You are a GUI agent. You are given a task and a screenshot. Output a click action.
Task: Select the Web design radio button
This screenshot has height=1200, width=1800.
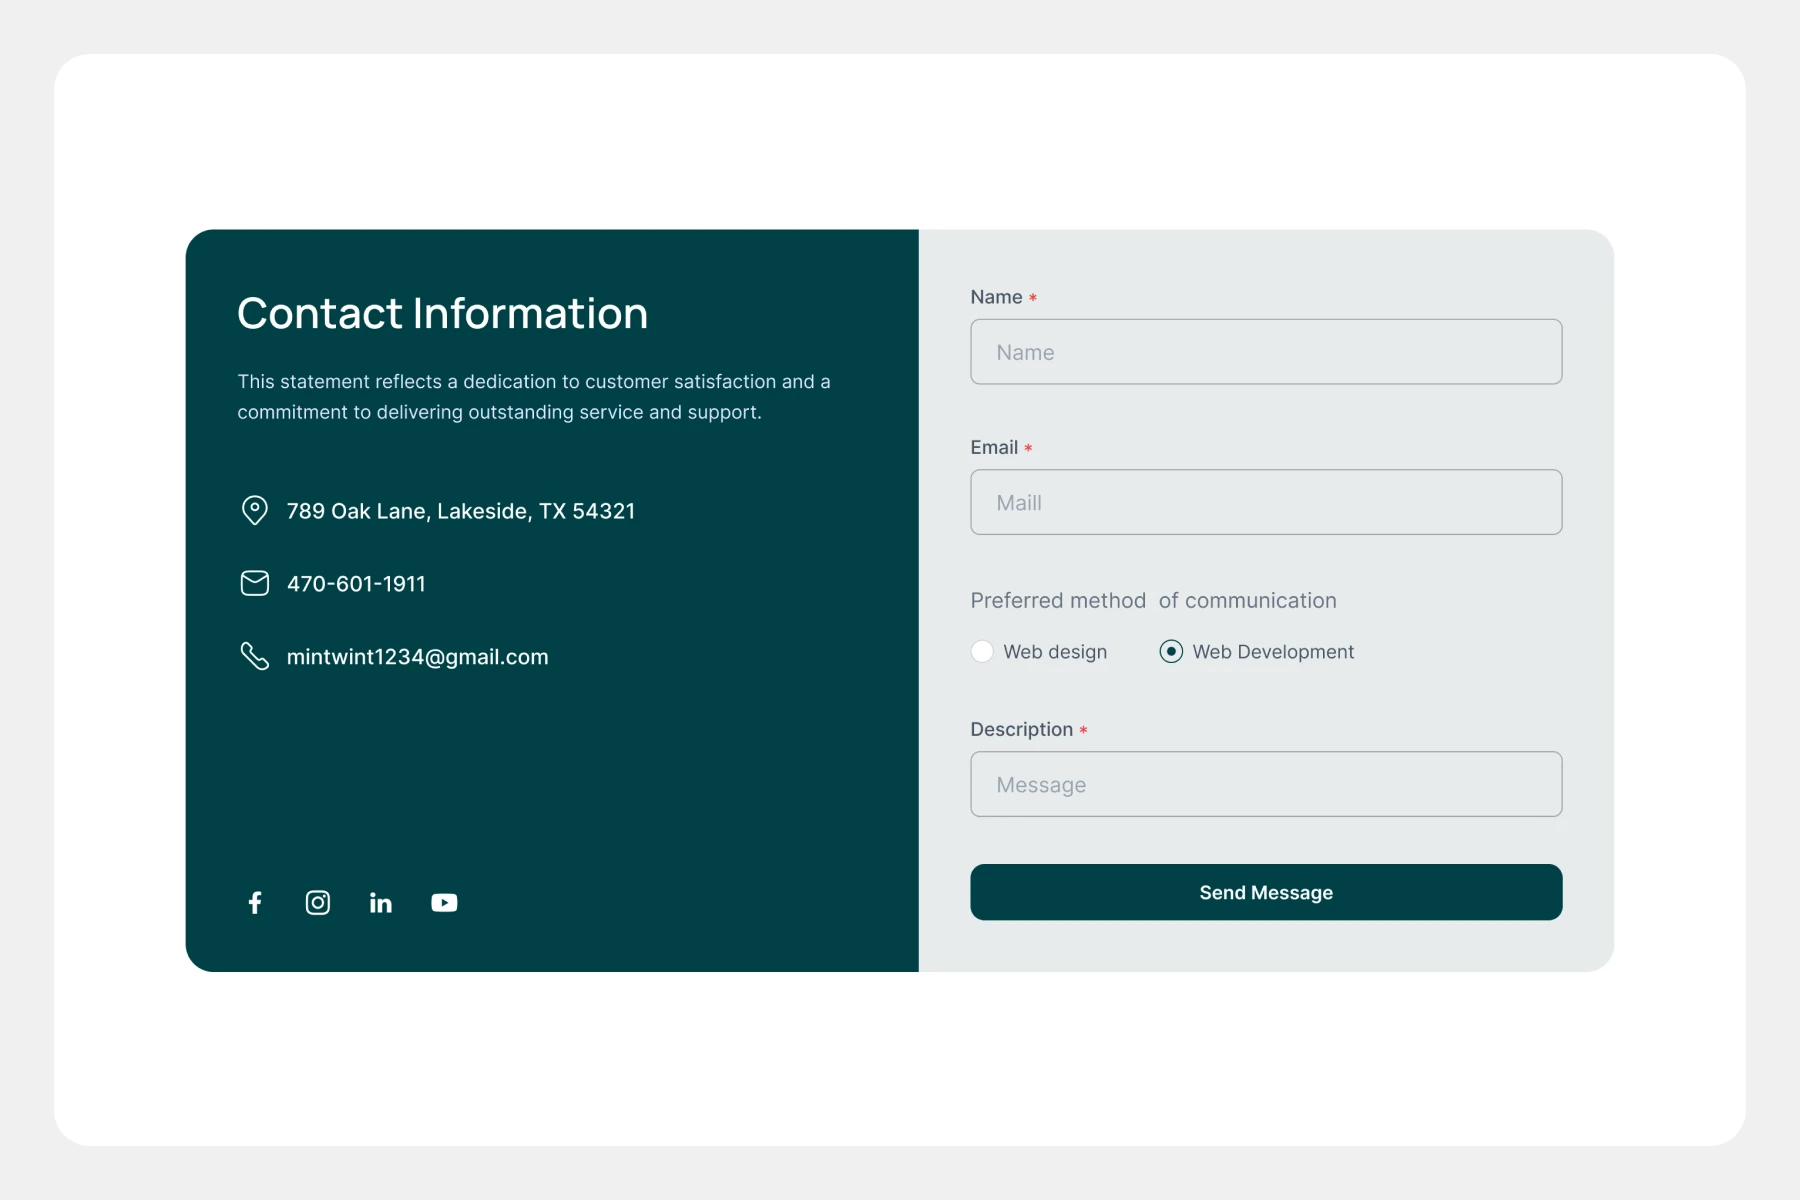point(982,652)
